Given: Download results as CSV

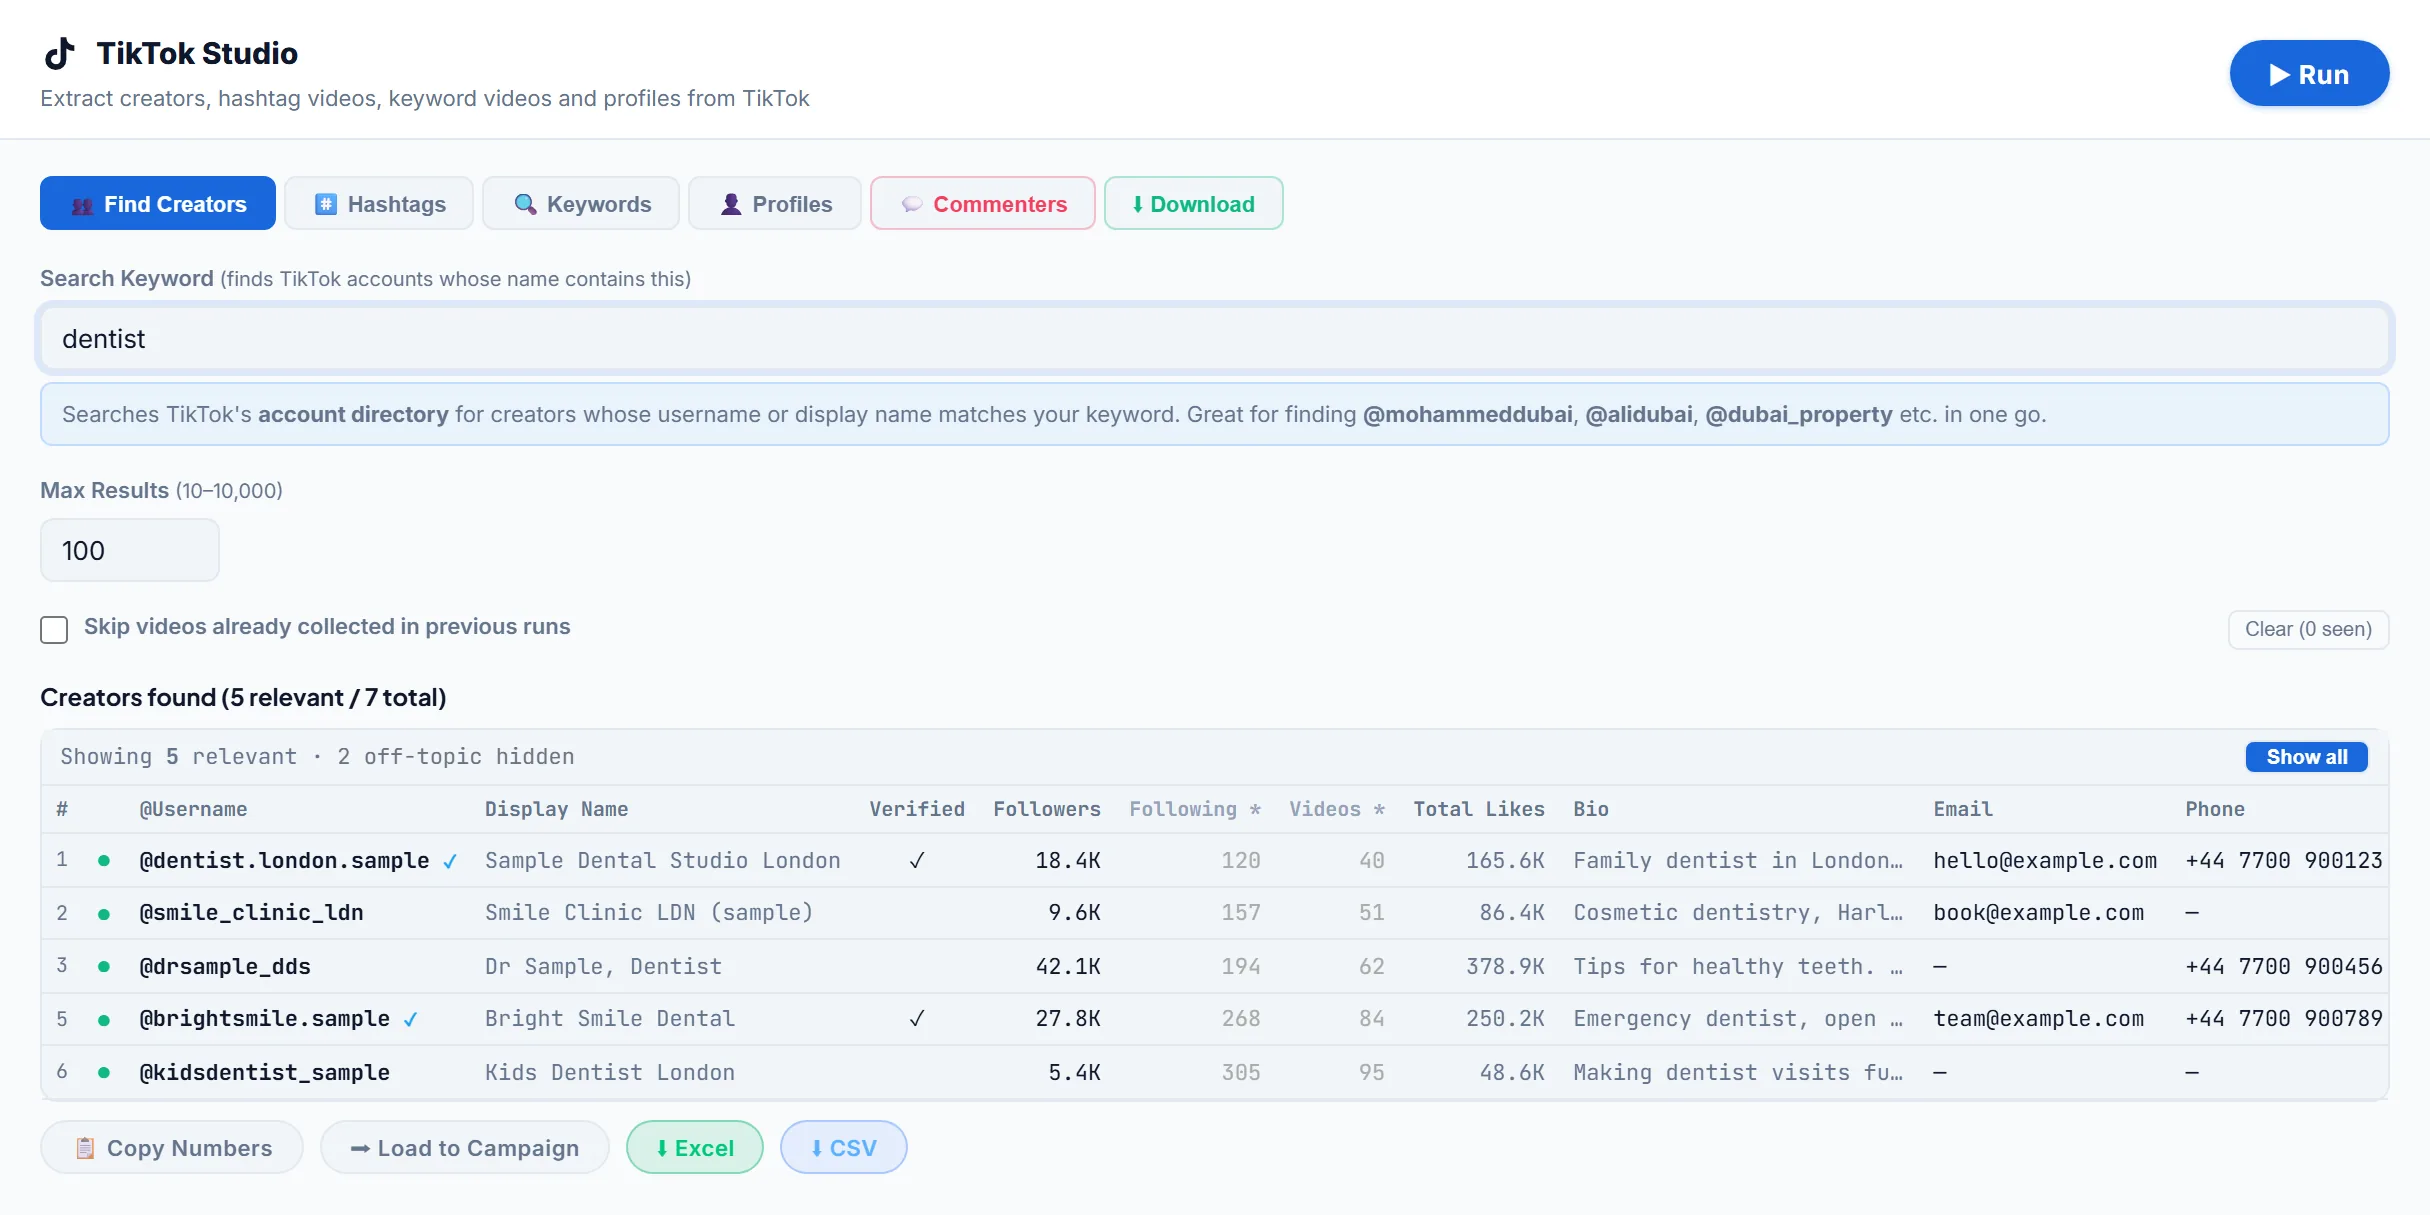Looking at the screenshot, I should [x=844, y=1148].
